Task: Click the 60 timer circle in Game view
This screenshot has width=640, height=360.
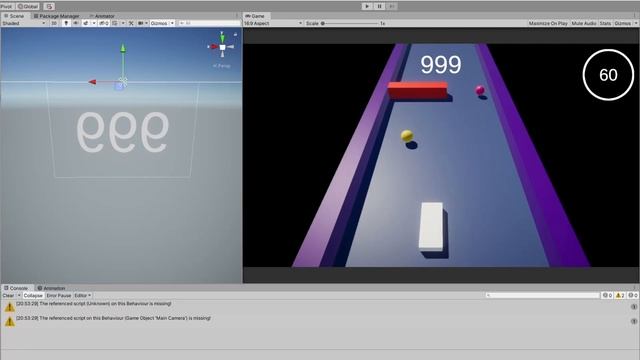Action: [608, 75]
